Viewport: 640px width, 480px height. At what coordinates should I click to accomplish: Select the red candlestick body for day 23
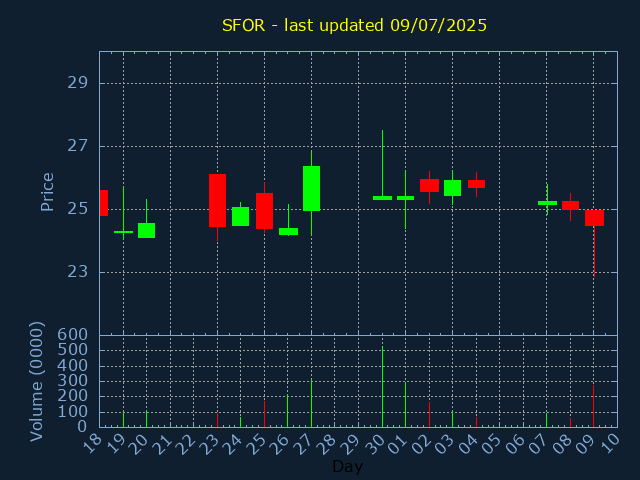(x=217, y=200)
